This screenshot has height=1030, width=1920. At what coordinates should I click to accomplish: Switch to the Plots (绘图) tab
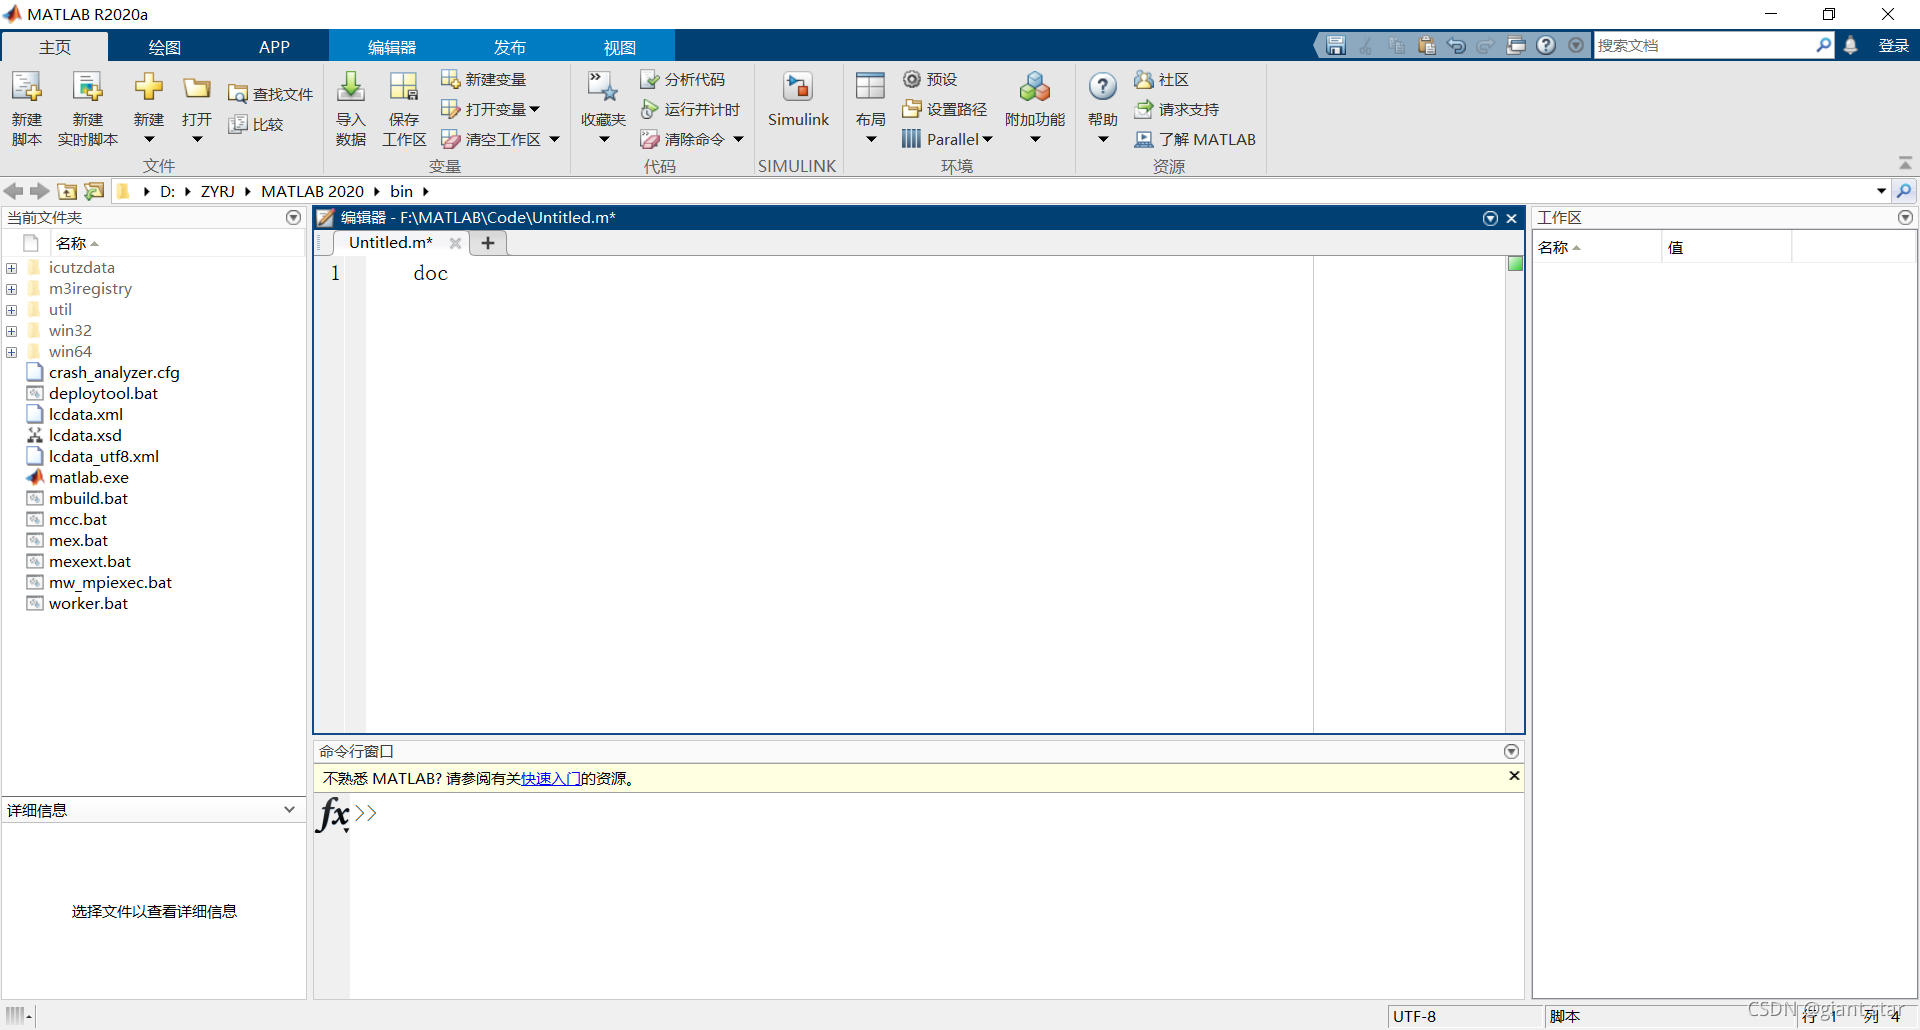point(164,47)
